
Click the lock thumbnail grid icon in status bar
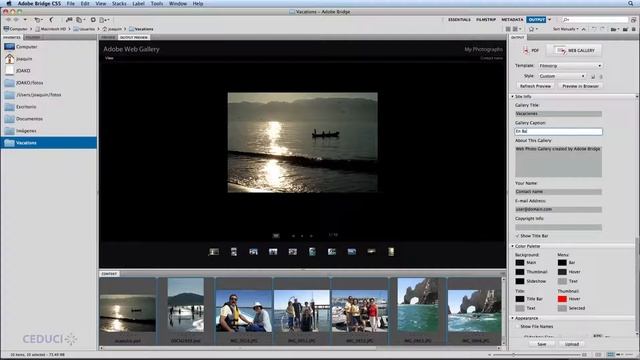pos(598,355)
